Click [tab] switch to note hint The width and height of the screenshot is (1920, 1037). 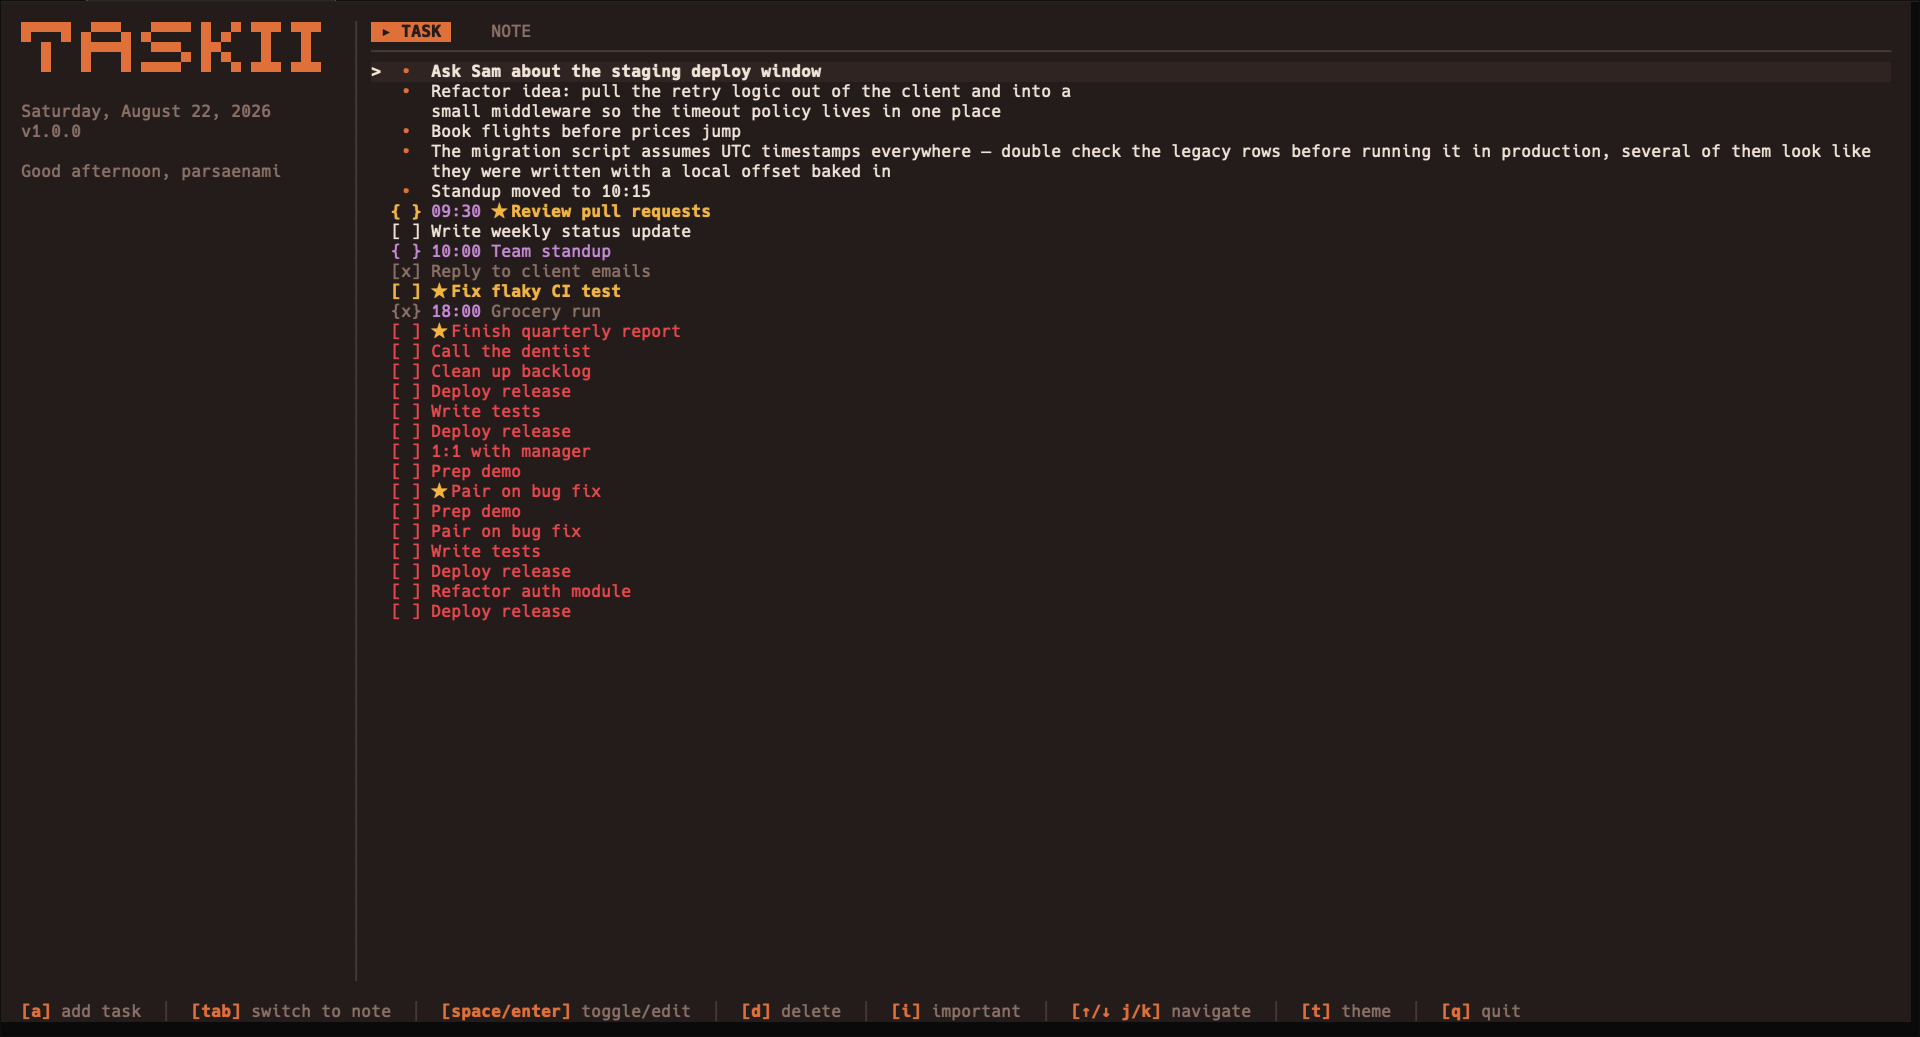[x=291, y=1011]
